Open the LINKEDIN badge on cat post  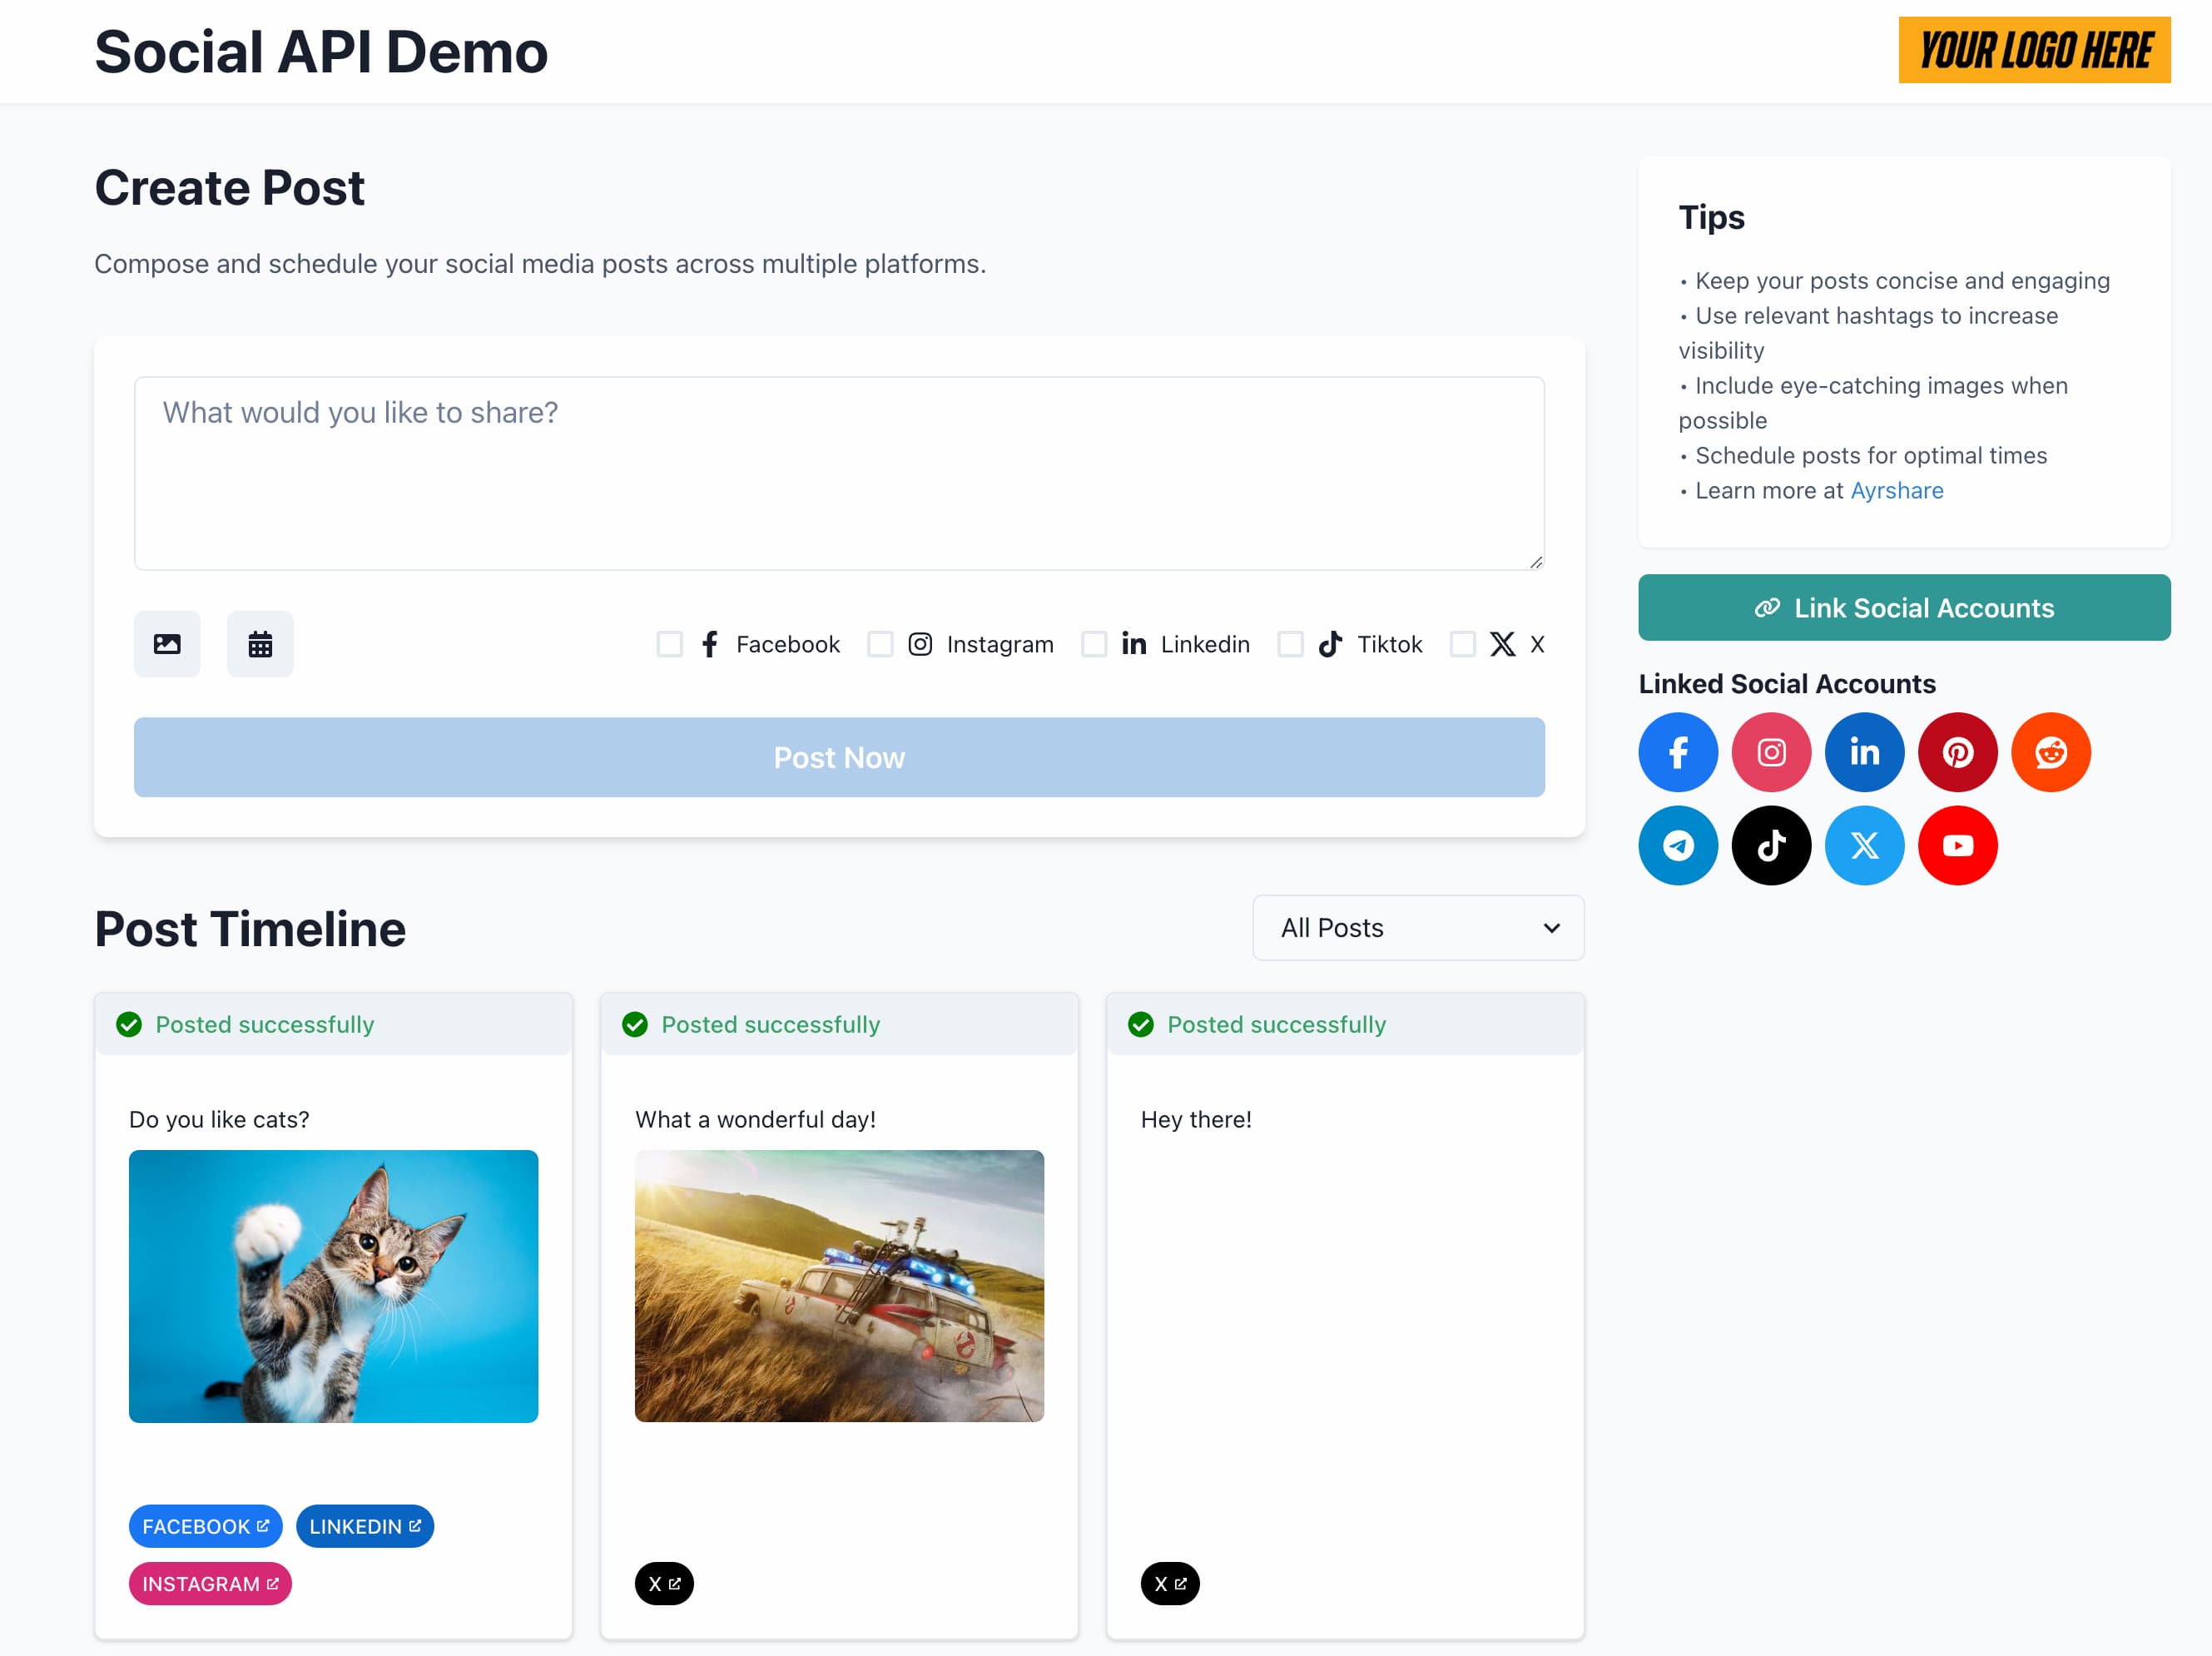pyautogui.click(x=364, y=1526)
